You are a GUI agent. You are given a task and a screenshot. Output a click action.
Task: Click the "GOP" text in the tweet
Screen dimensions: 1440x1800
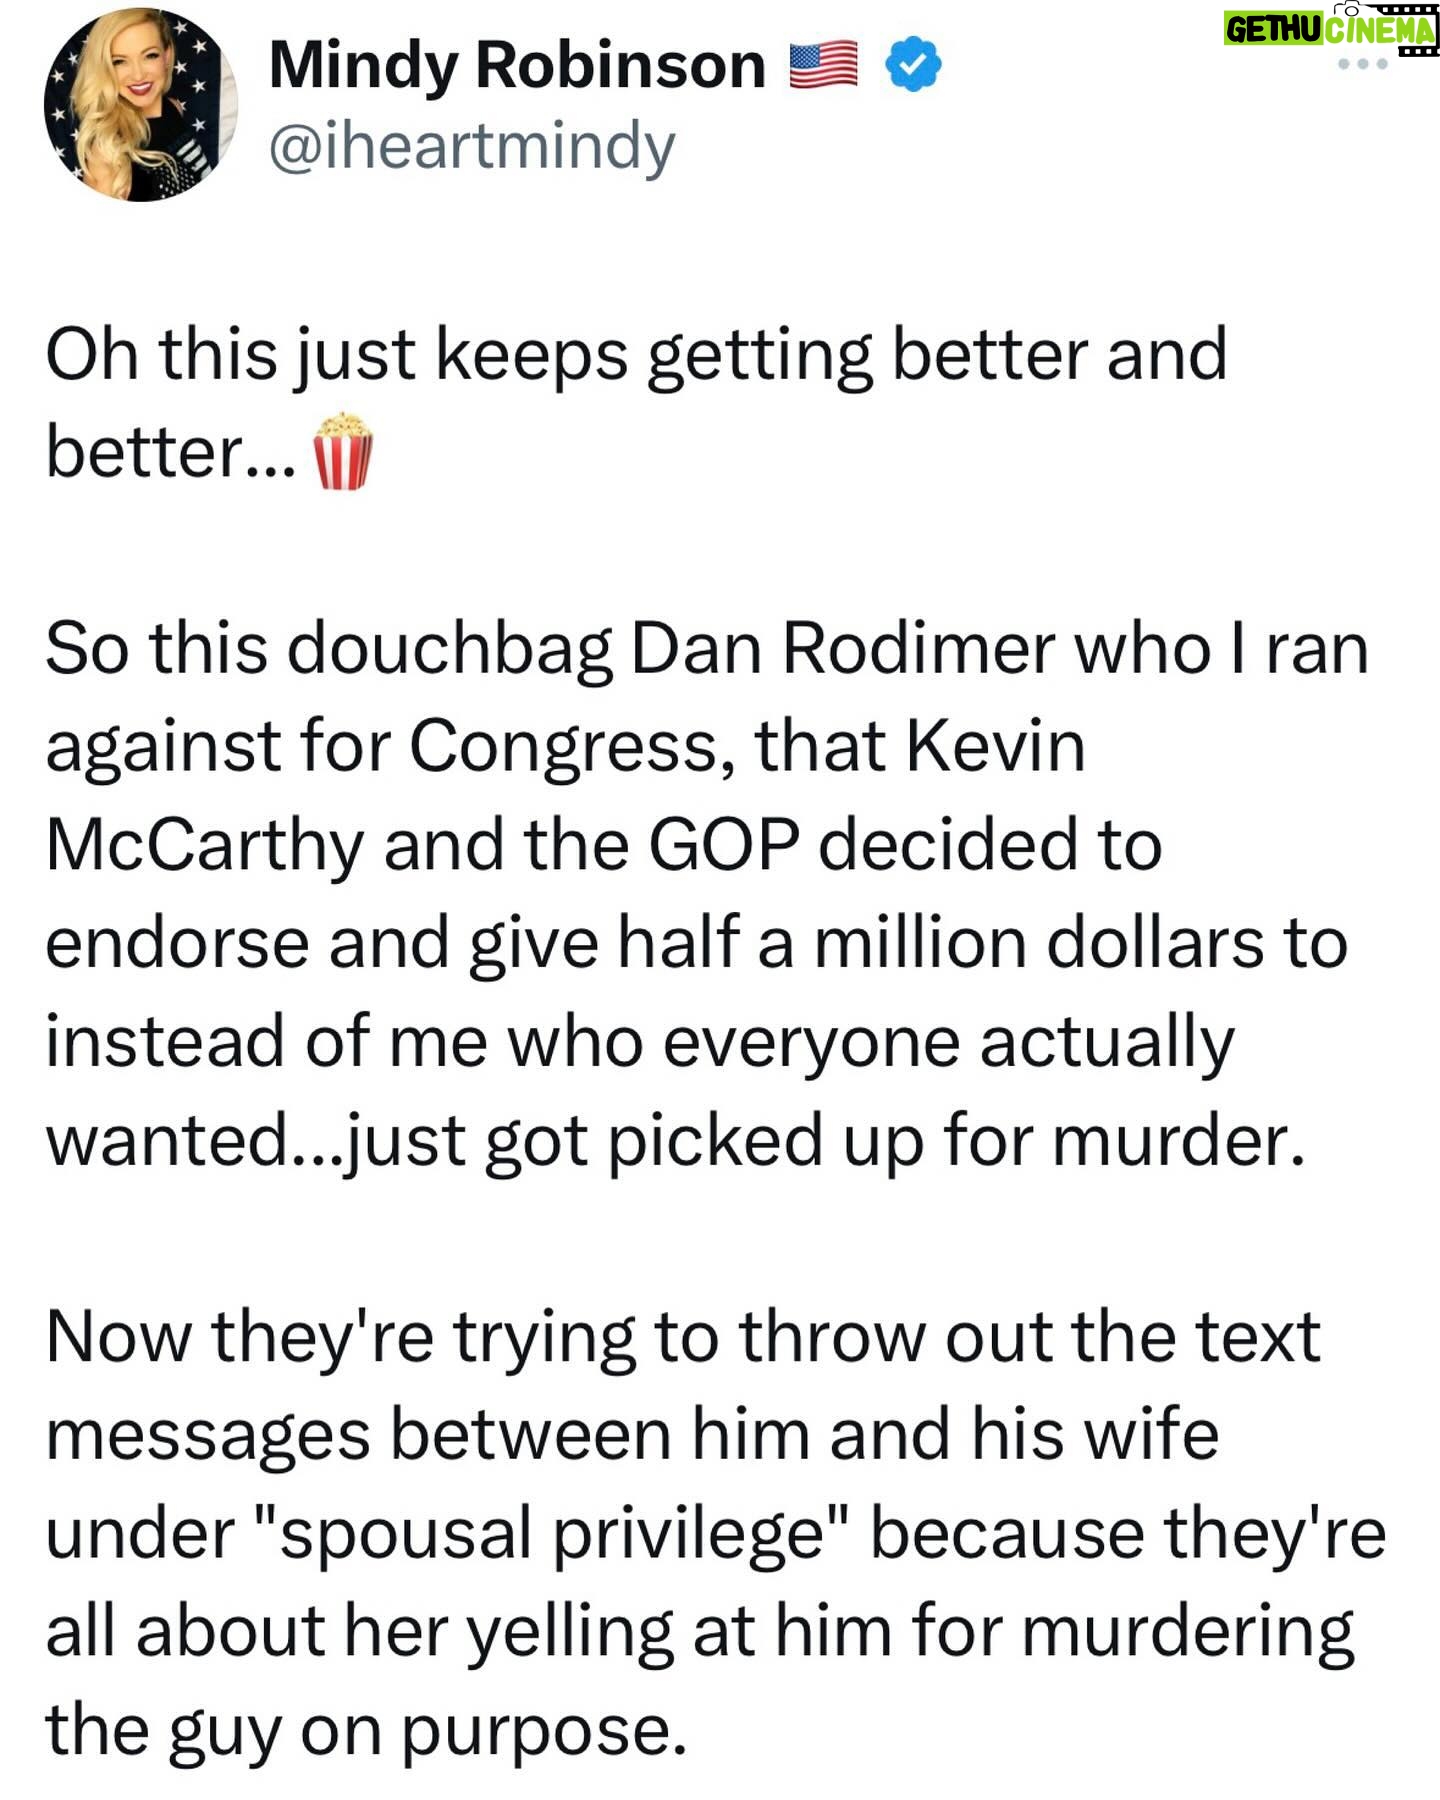click(725, 844)
